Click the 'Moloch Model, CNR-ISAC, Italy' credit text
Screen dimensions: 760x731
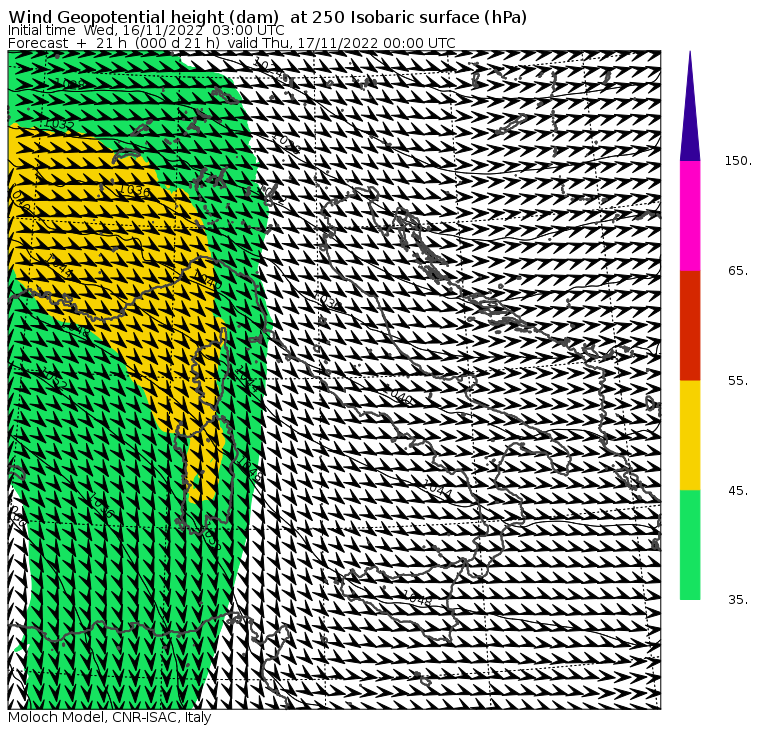tap(110, 717)
